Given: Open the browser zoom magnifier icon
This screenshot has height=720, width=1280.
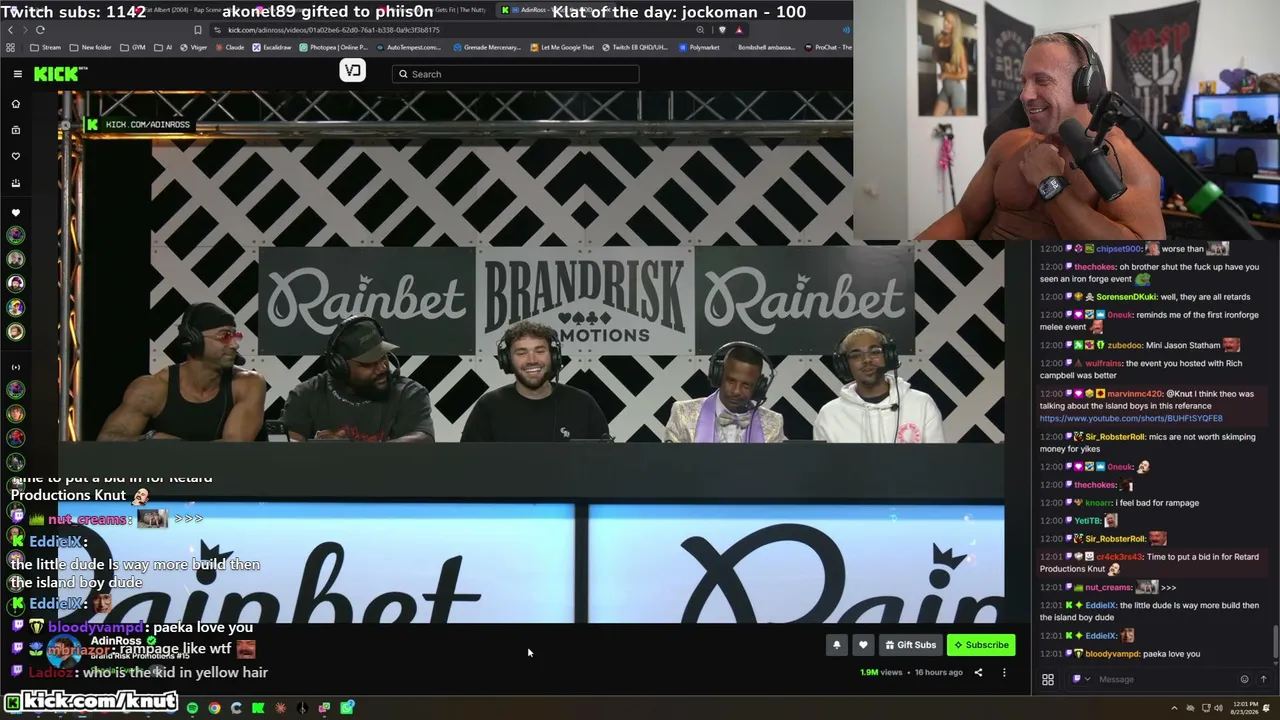Looking at the screenshot, I should coord(700,30).
